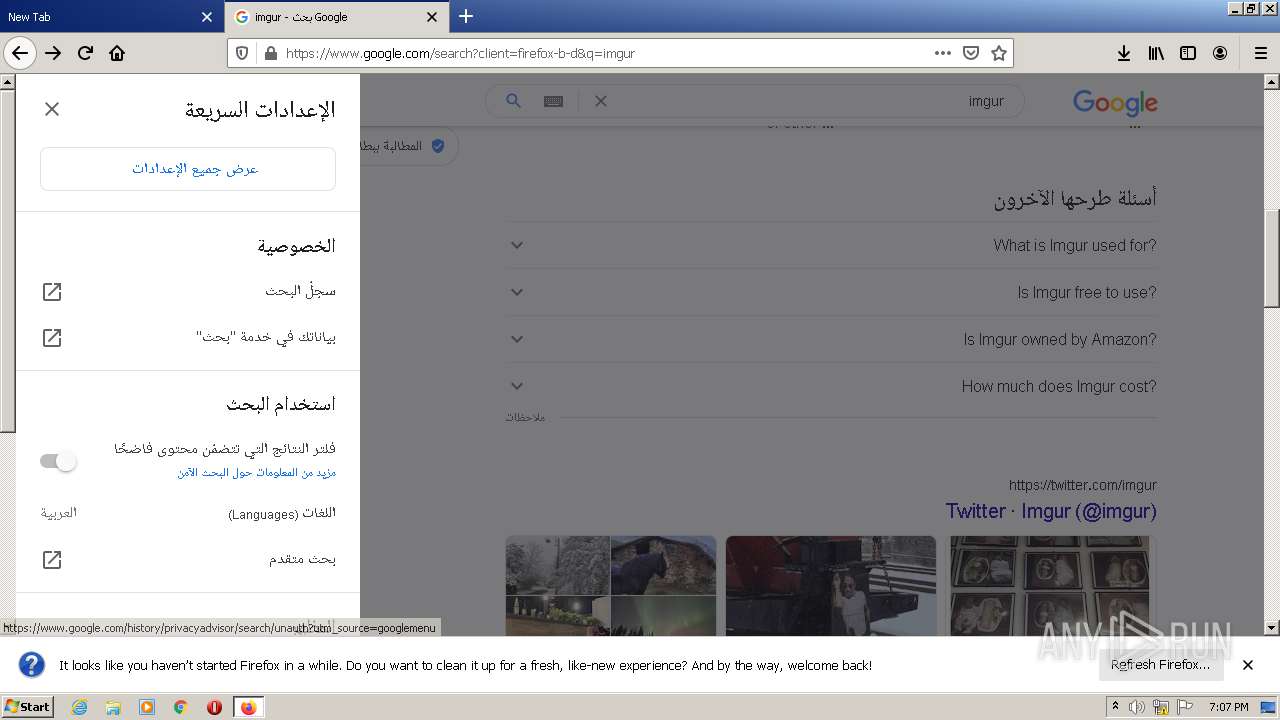Open the Firefox account icon
Image resolution: width=1280 pixels, height=720 pixels.
pos(1220,53)
